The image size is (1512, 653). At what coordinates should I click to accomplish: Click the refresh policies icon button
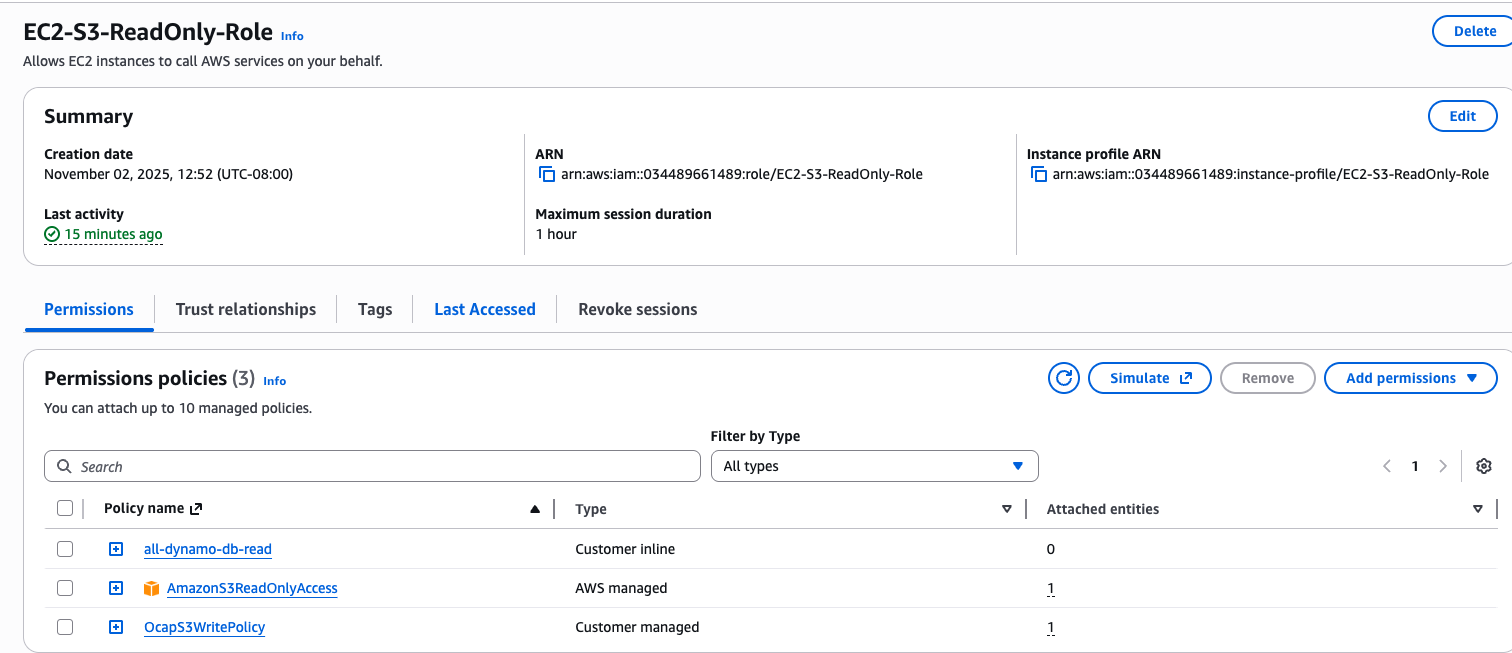1064,378
